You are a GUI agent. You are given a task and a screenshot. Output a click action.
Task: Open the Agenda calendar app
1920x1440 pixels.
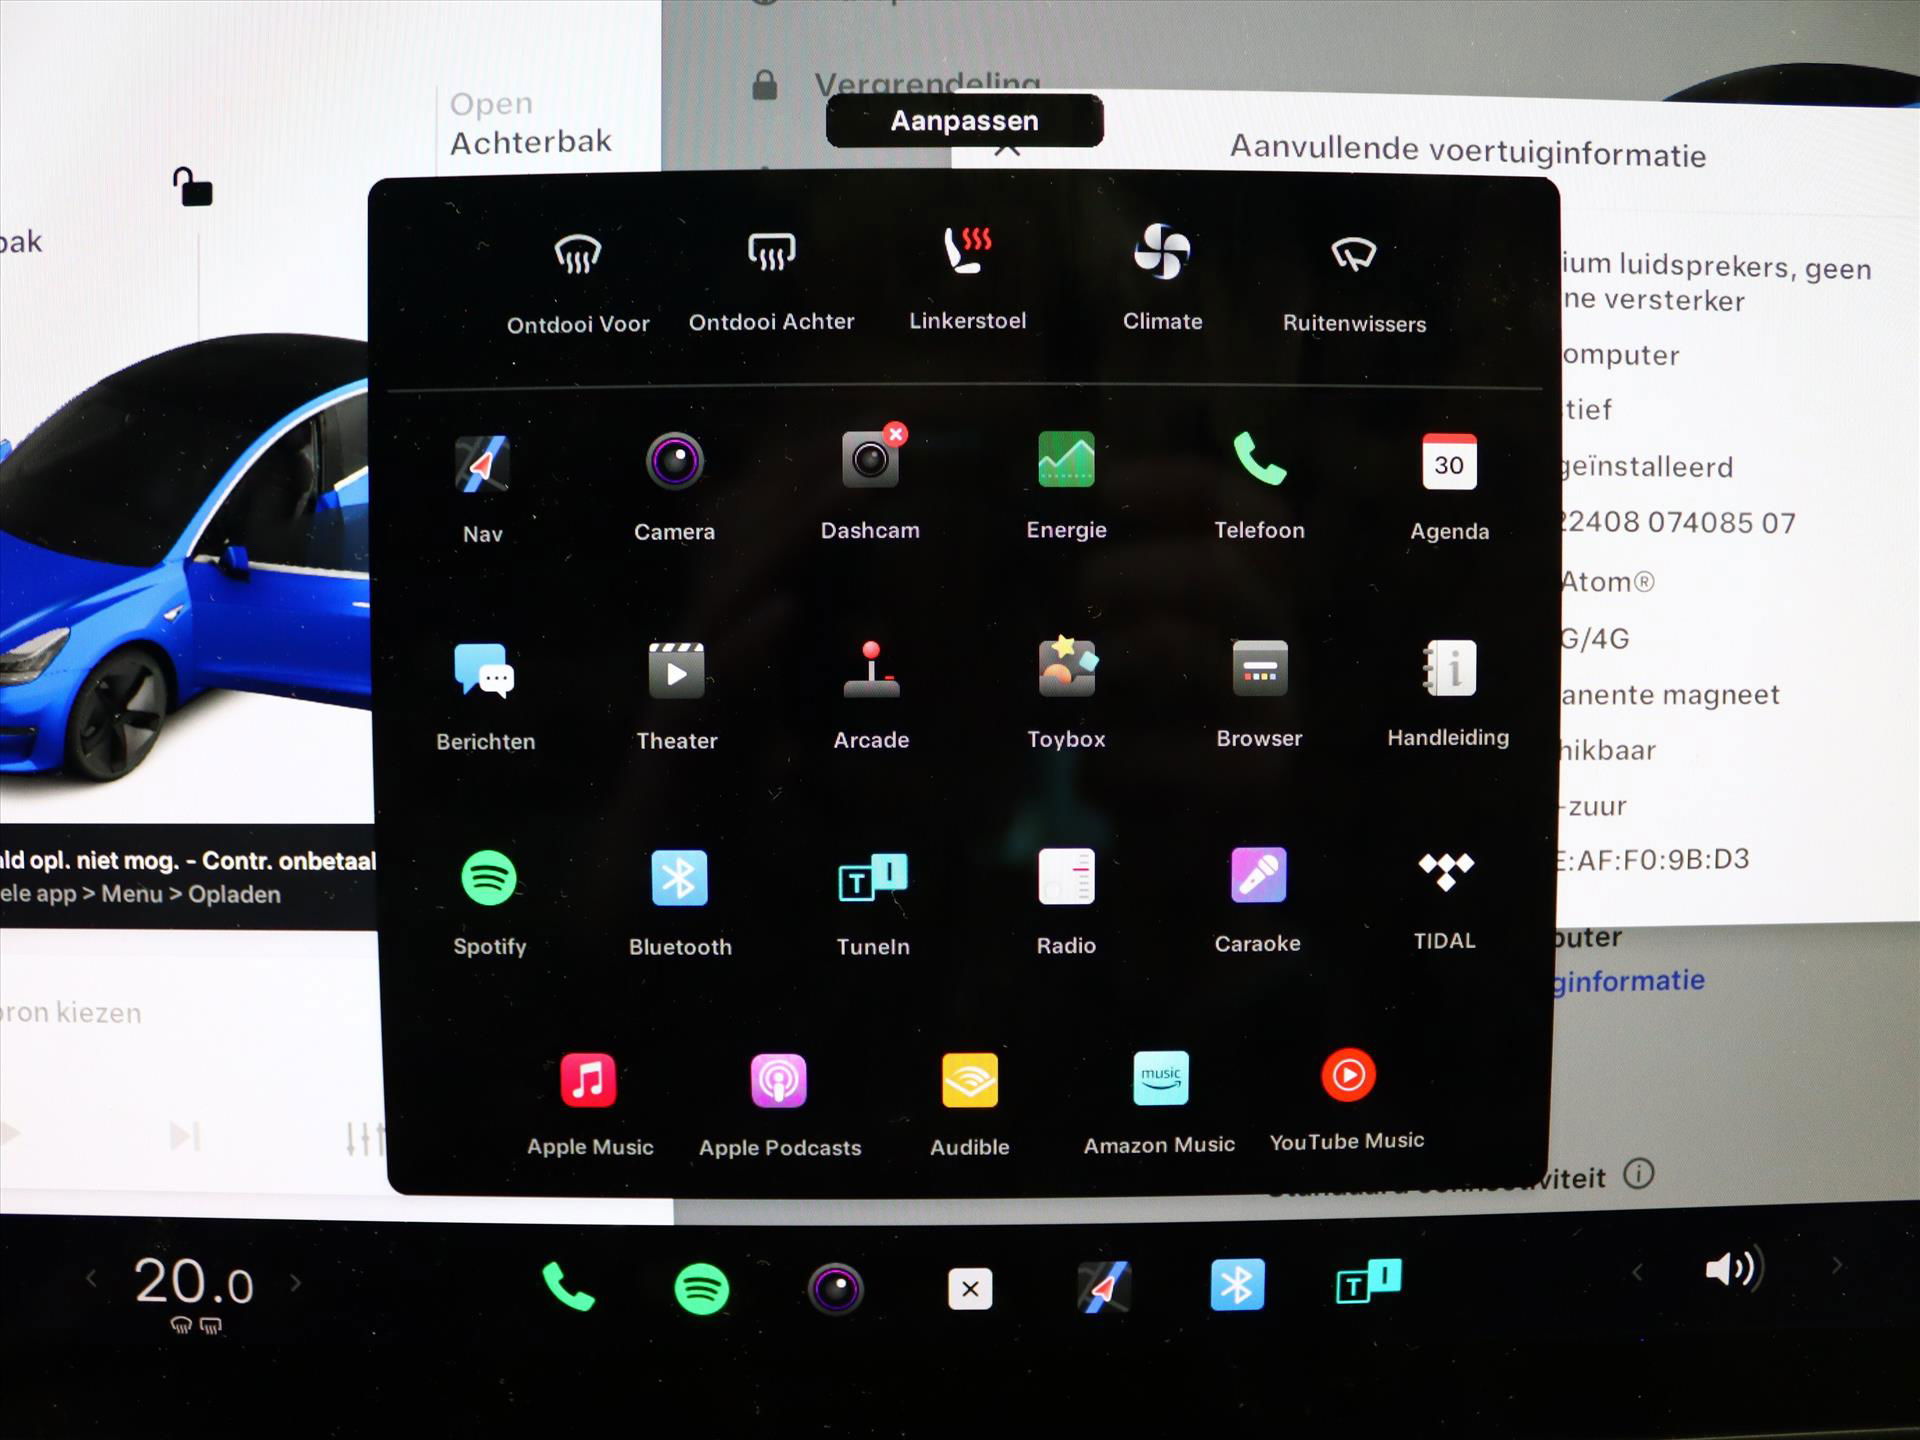coord(1449,488)
